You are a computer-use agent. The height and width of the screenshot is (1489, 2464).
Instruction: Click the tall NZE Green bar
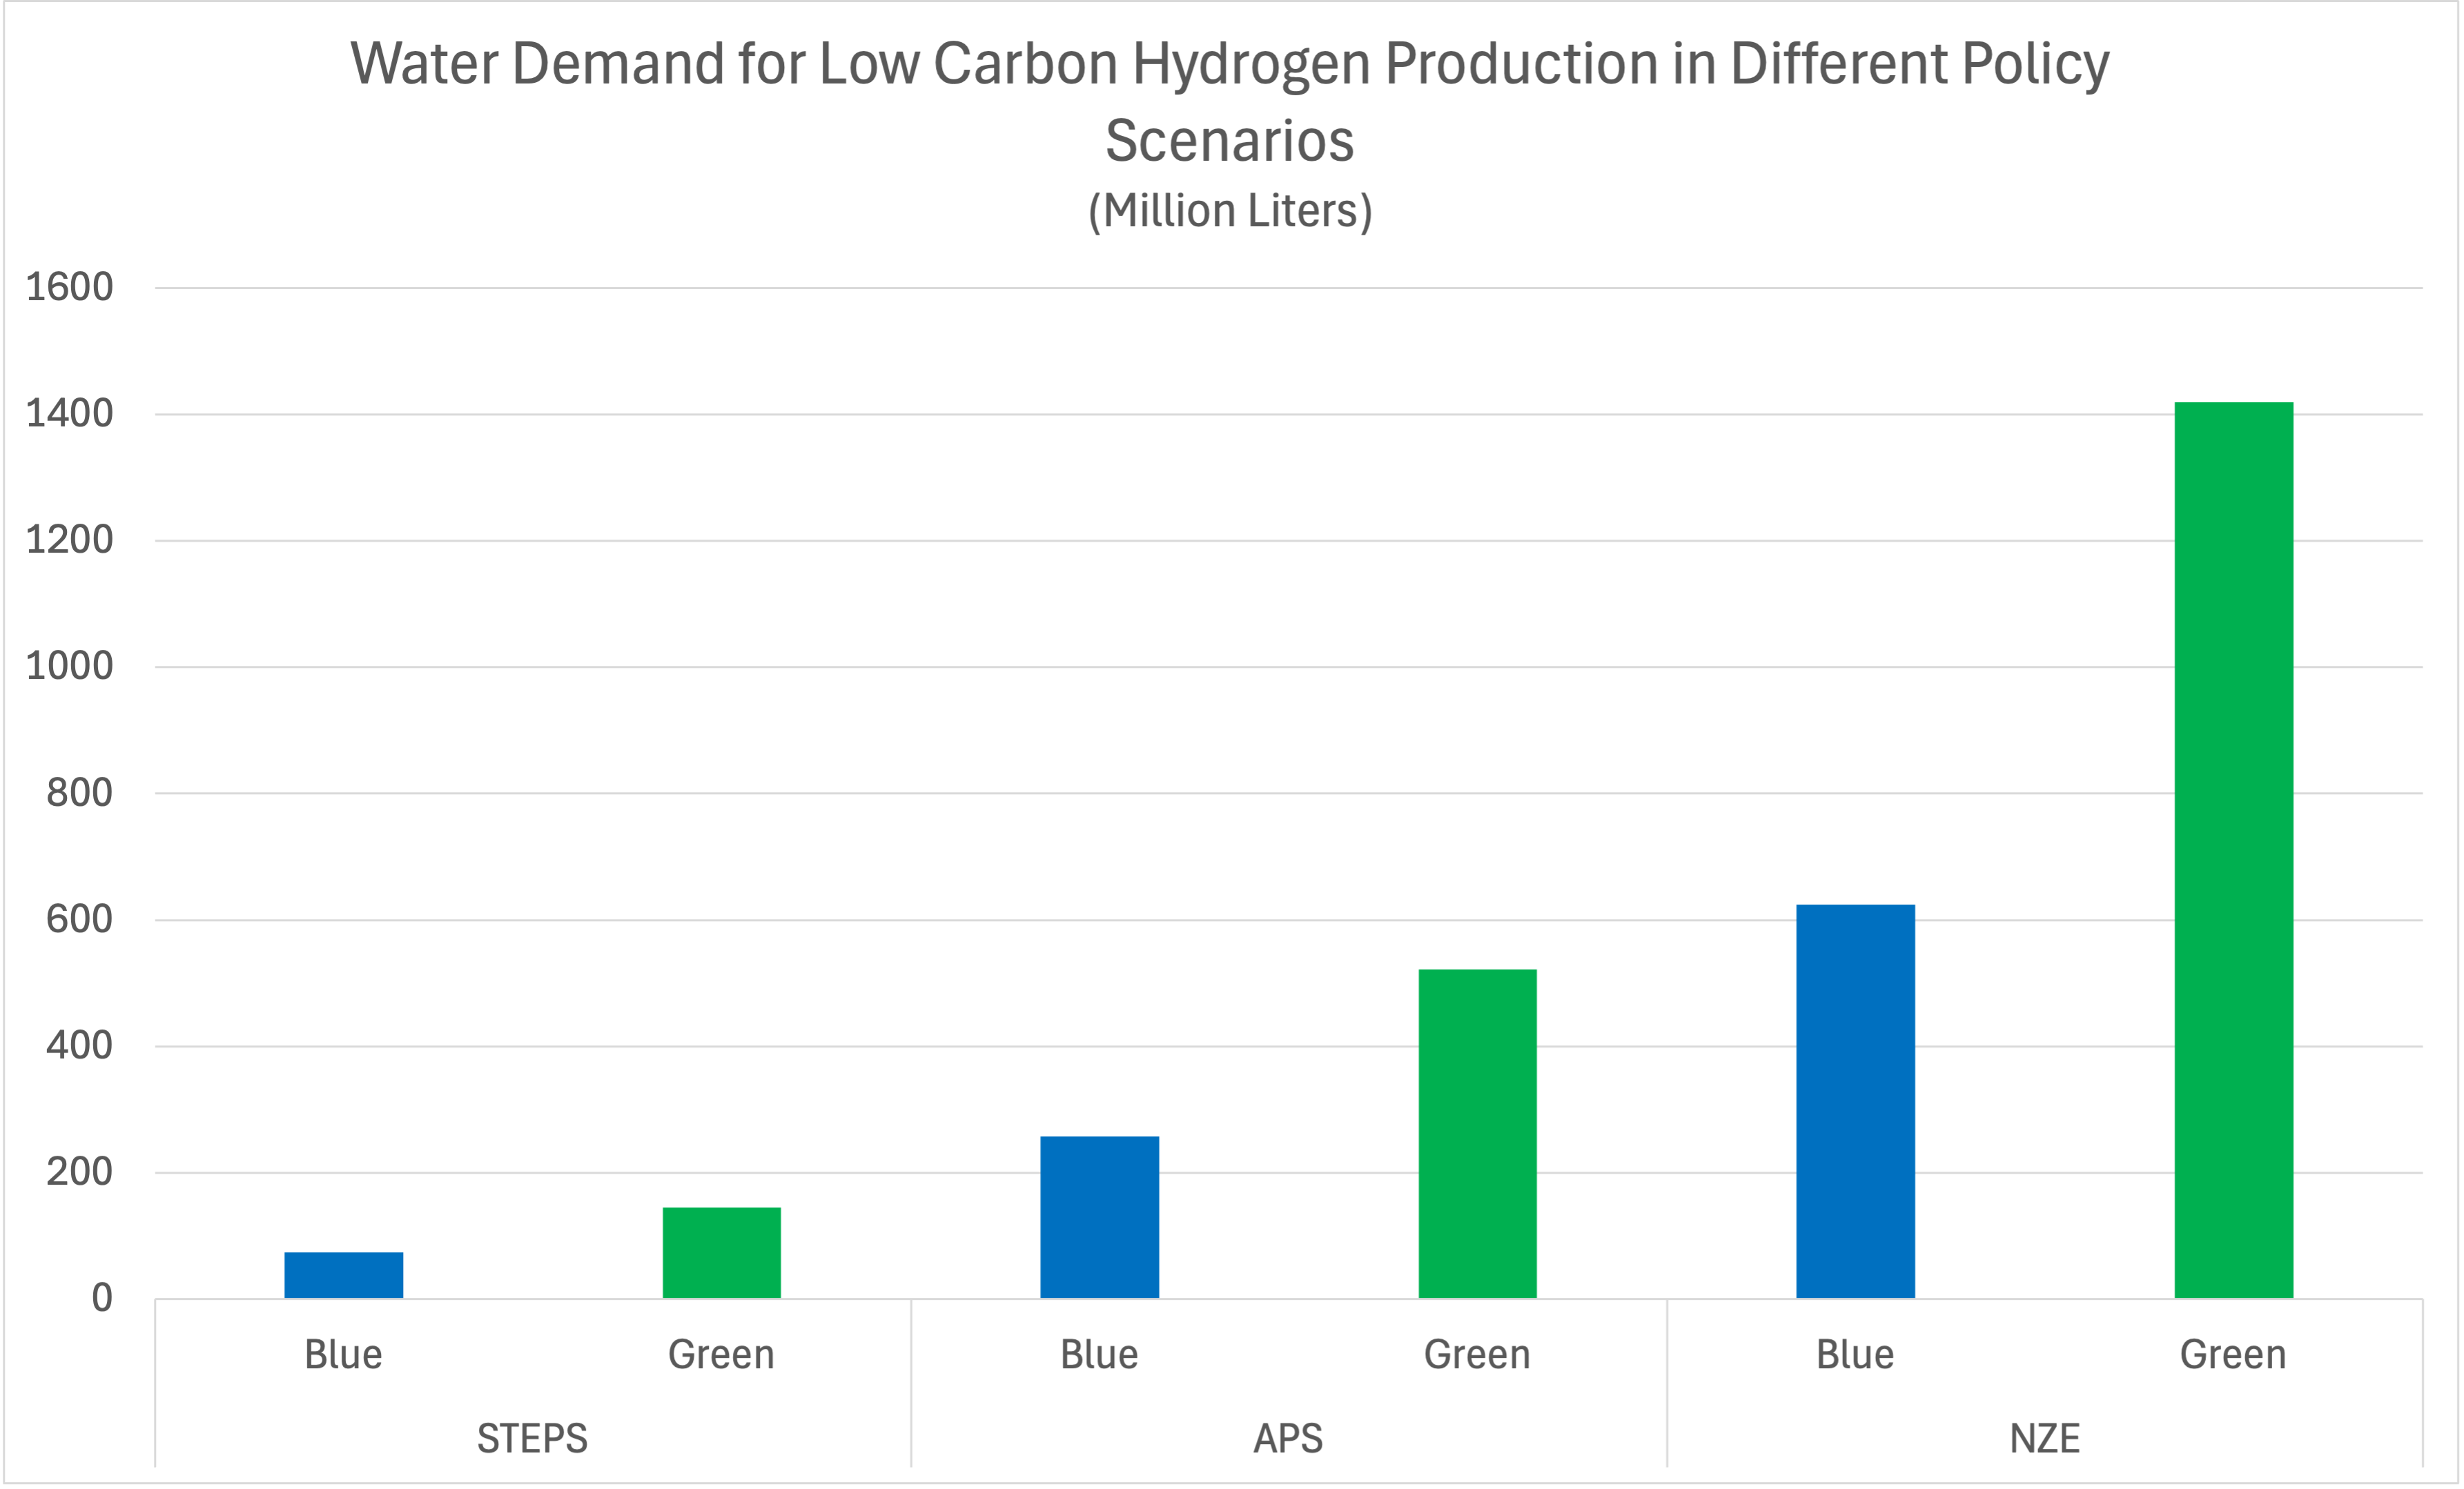2233,850
